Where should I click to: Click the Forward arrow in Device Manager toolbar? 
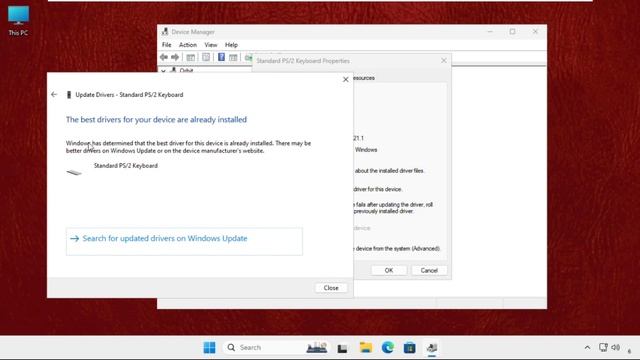(x=175, y=57)
